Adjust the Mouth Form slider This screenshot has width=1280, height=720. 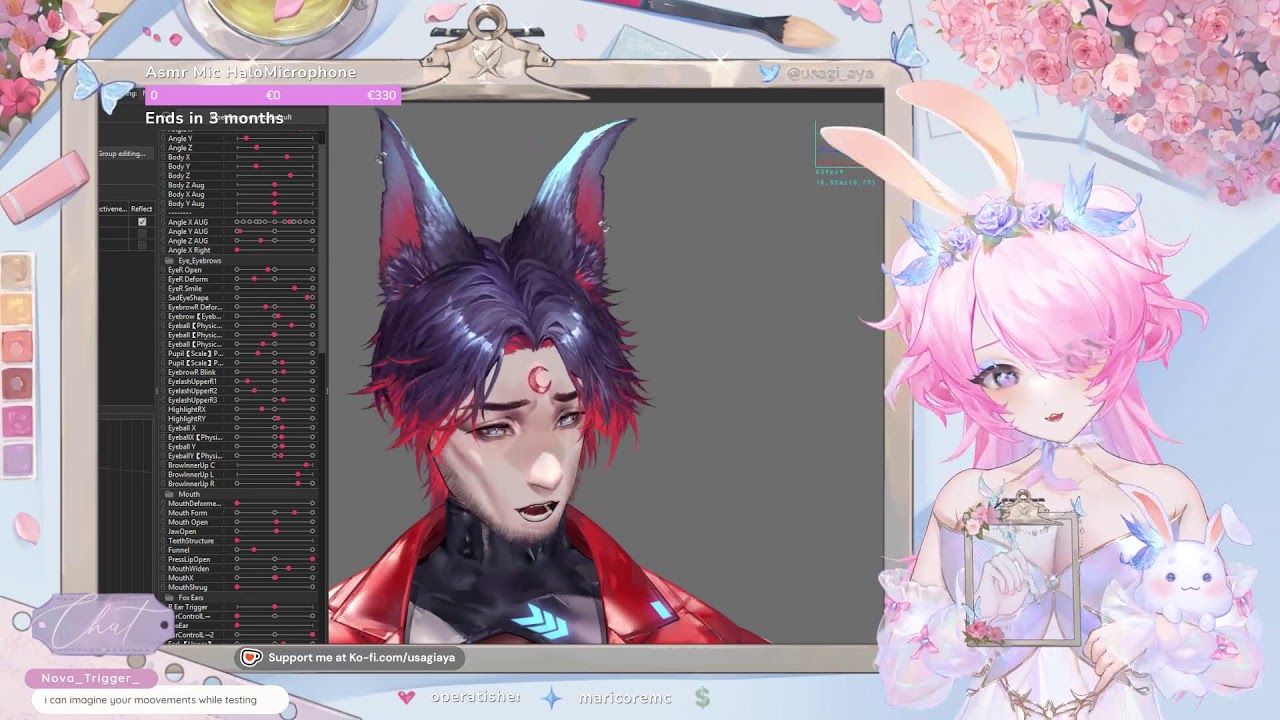point(275,513)
